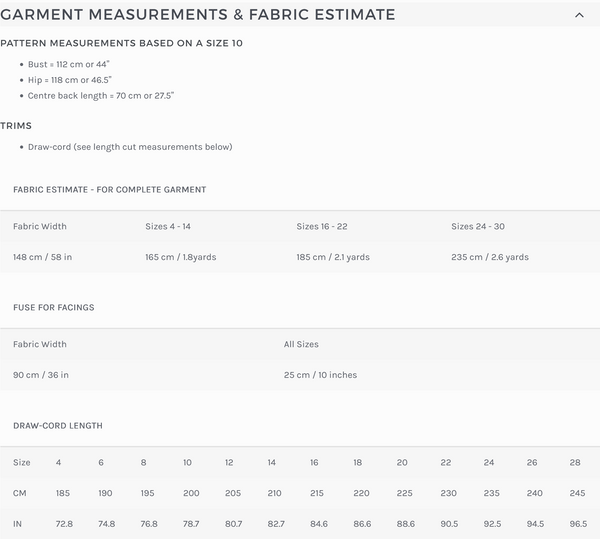Select size 22 column header
Screen dimensions: 600x539
[446, 462]
